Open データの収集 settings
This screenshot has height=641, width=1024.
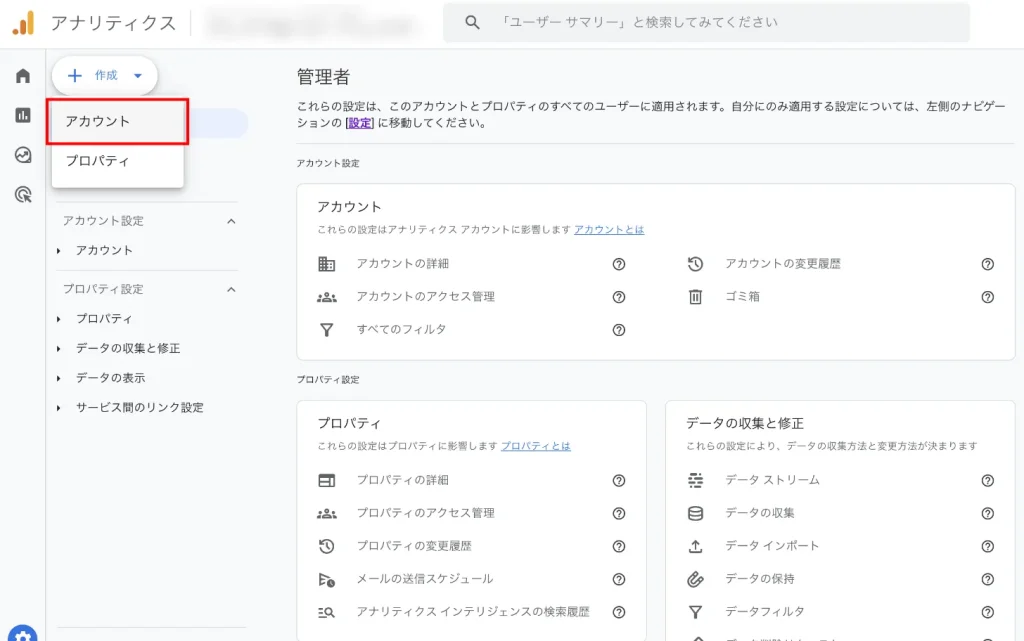coord(760,514)
